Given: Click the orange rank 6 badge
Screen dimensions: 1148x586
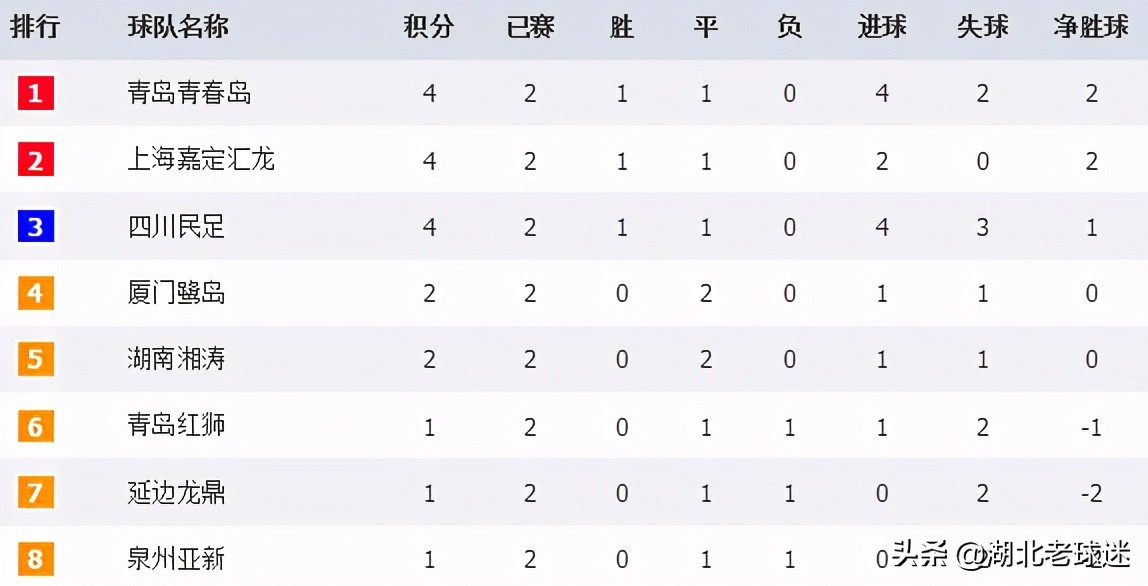Looking at the screenshot, I should [x=35, y=426].
